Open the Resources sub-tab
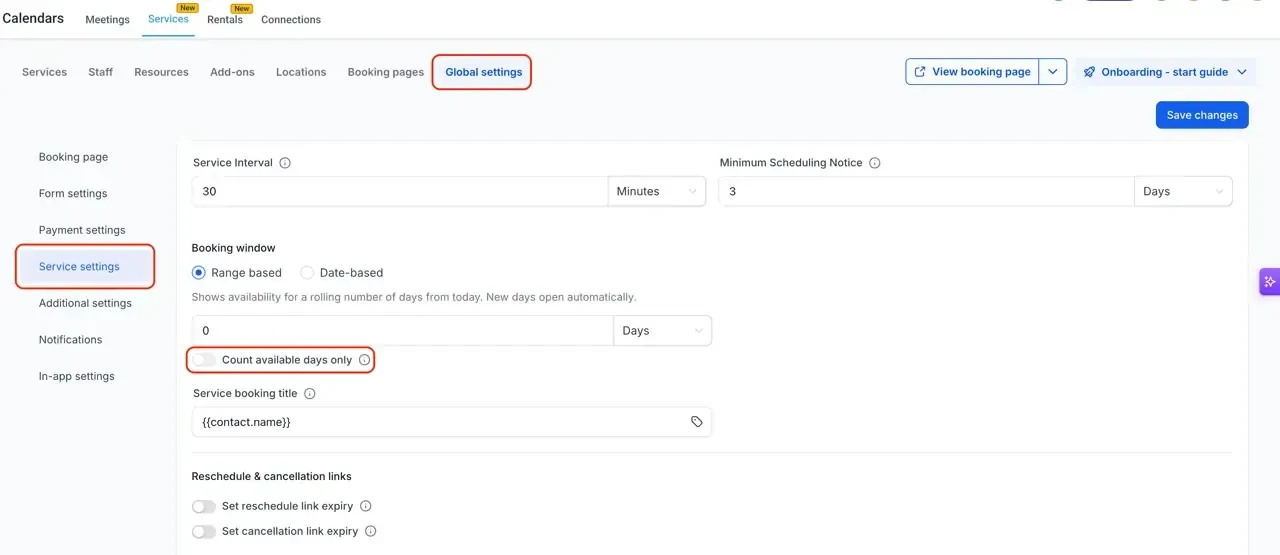This screenshot has height=555, width=1280. [162, 72]
